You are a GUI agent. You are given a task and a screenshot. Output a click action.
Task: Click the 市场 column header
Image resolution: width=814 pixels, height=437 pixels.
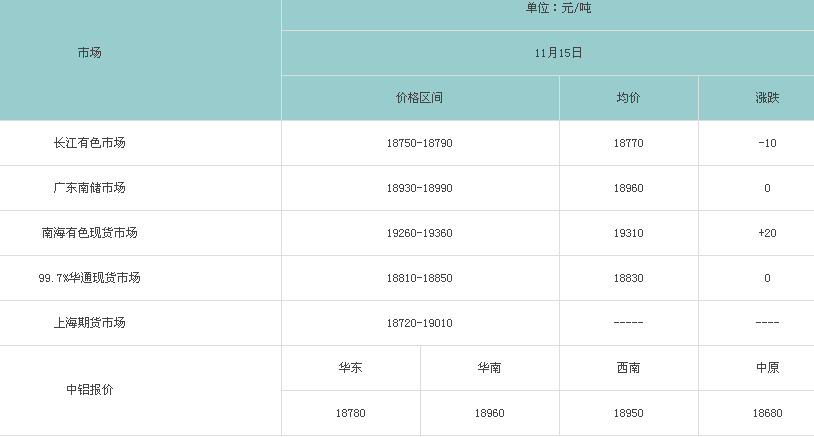[x=89, y=53]
